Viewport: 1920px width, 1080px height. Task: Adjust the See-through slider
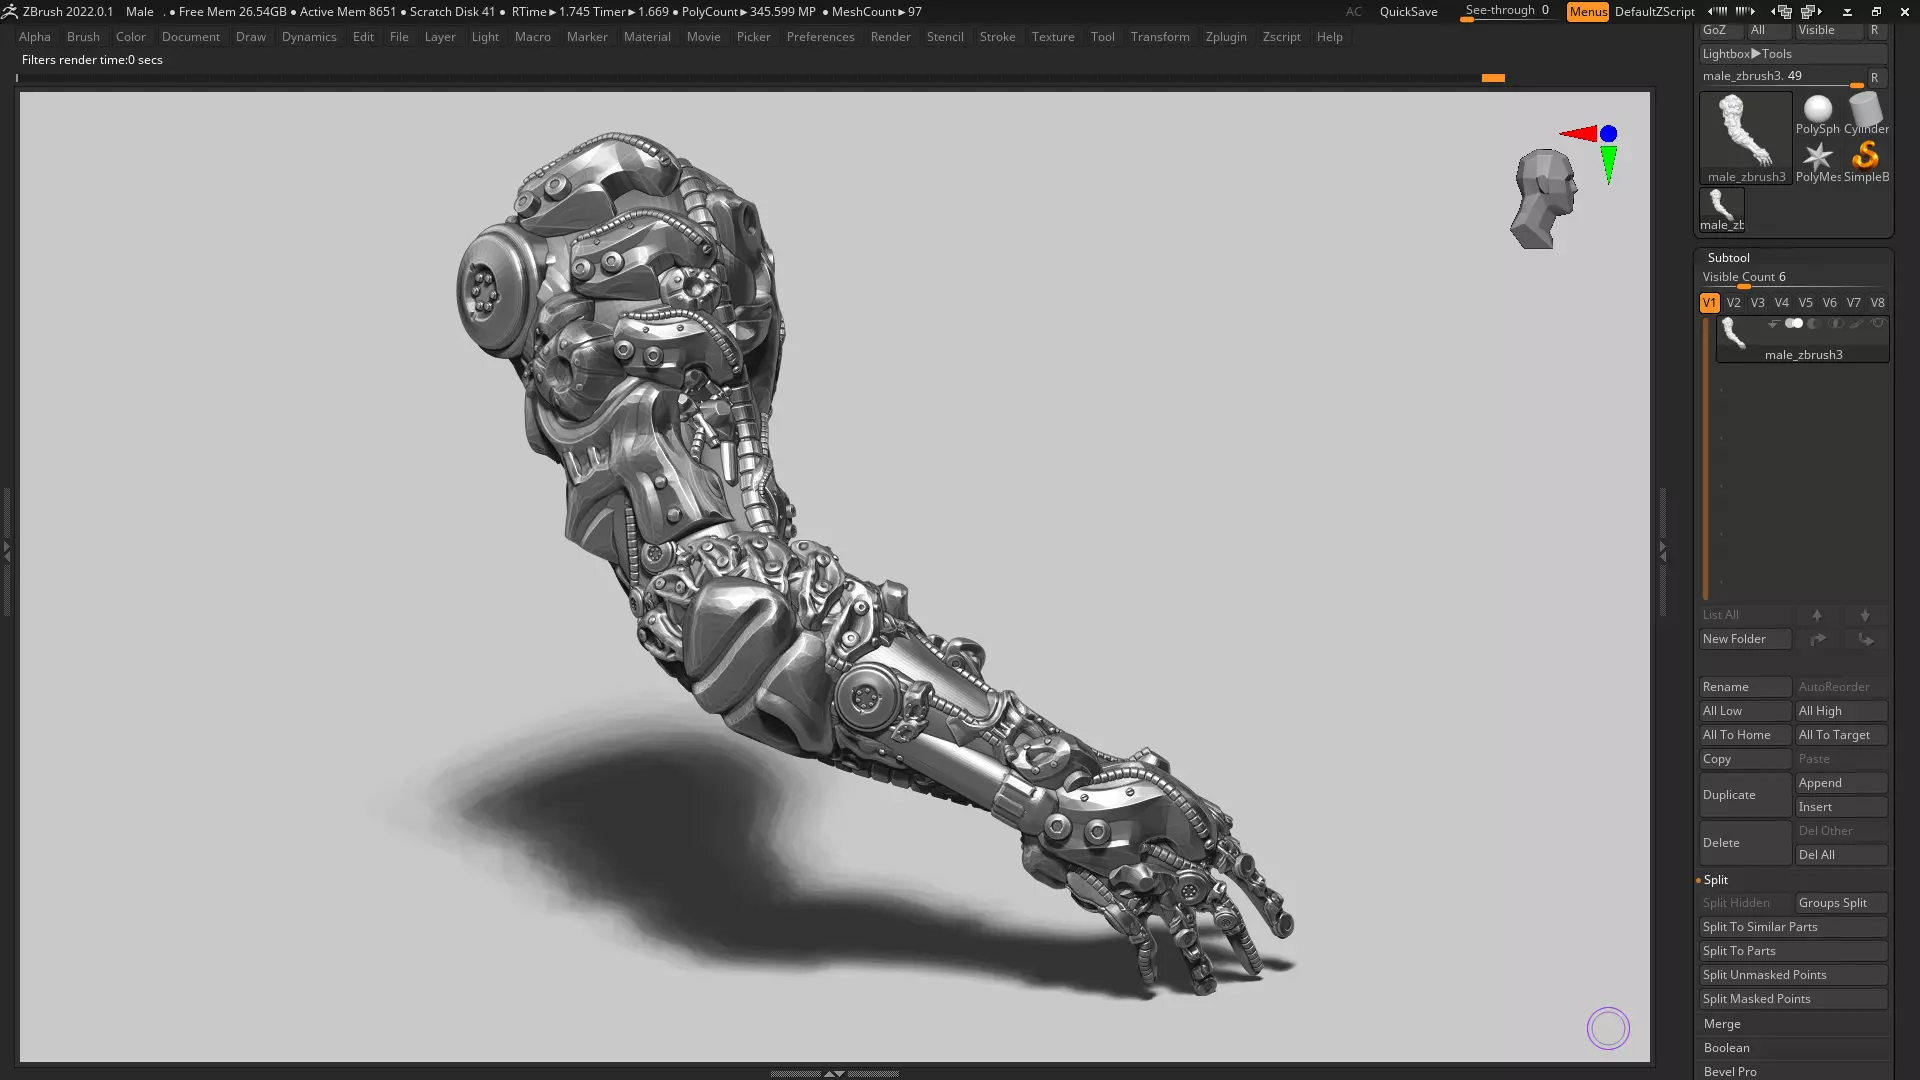[1507, 12]
